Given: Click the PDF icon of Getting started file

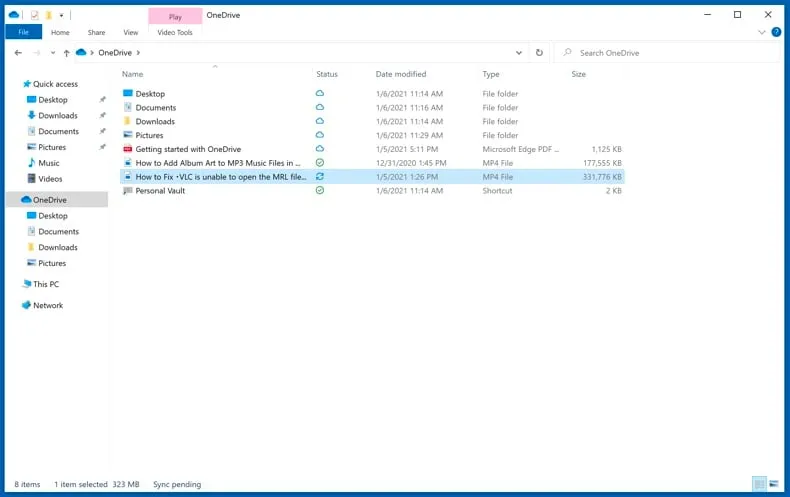Looking at the screenshot, I should point(127,149).
